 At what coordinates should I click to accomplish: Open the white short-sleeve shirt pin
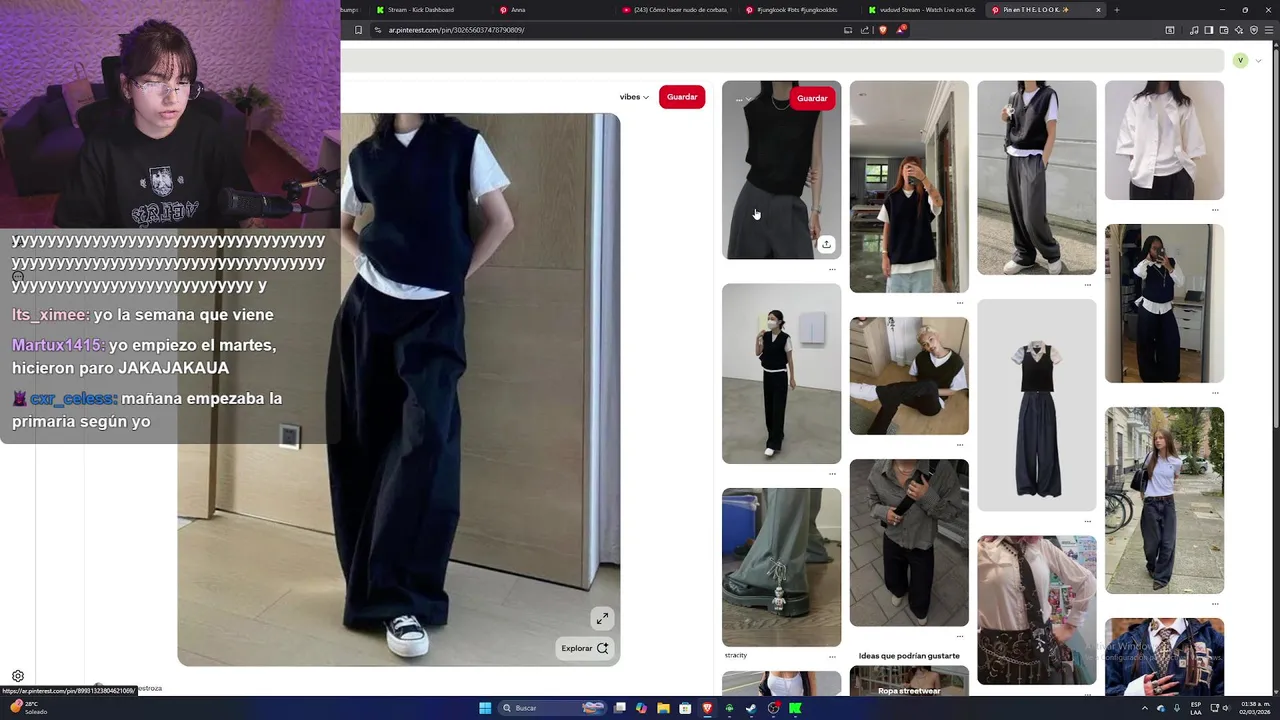point(1164,140)
